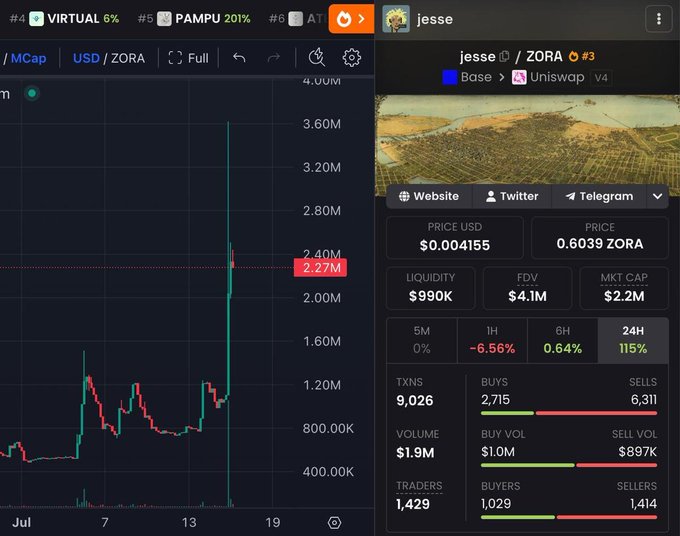Click the buy vol versus sell vol bar
Viewport: 680px width, 536px height.
pos(569,465)
